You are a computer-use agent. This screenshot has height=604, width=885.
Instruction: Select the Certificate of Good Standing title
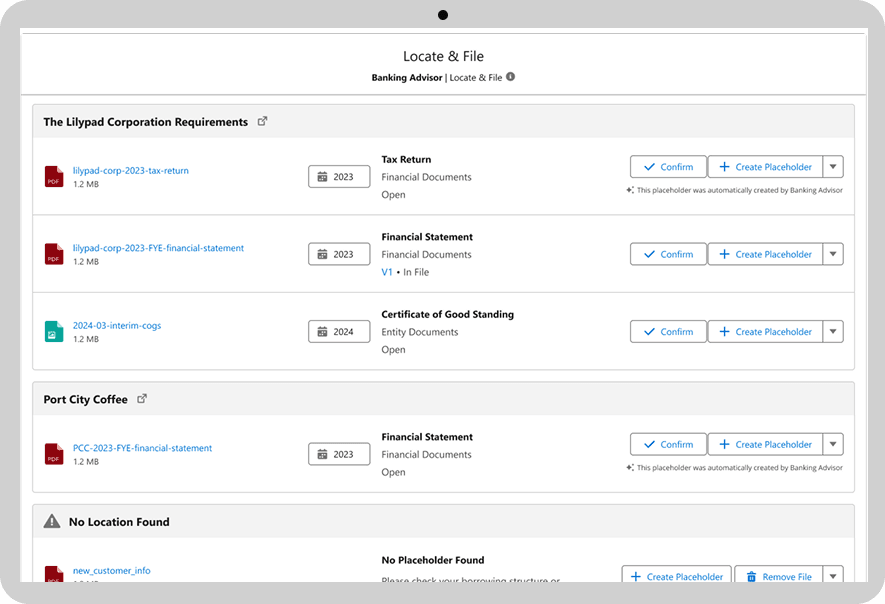click(x=448, y=314)
